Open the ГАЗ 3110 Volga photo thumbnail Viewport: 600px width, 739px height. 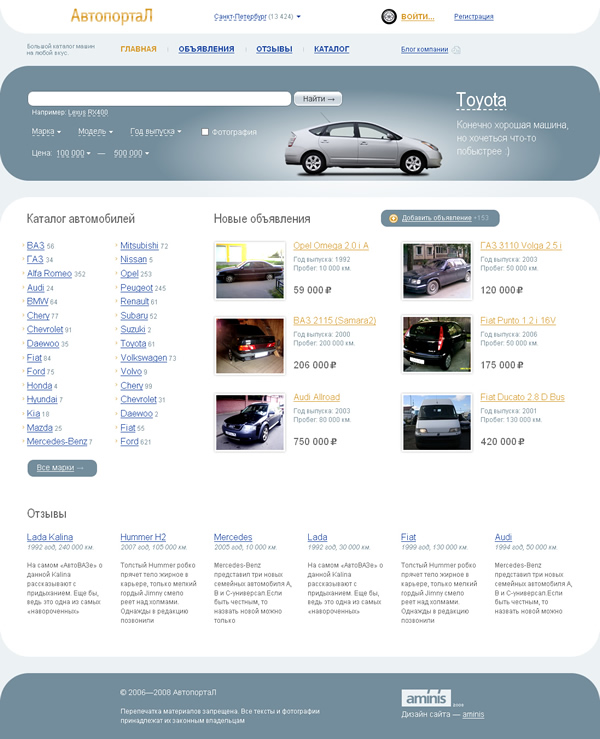click(437, 271)
